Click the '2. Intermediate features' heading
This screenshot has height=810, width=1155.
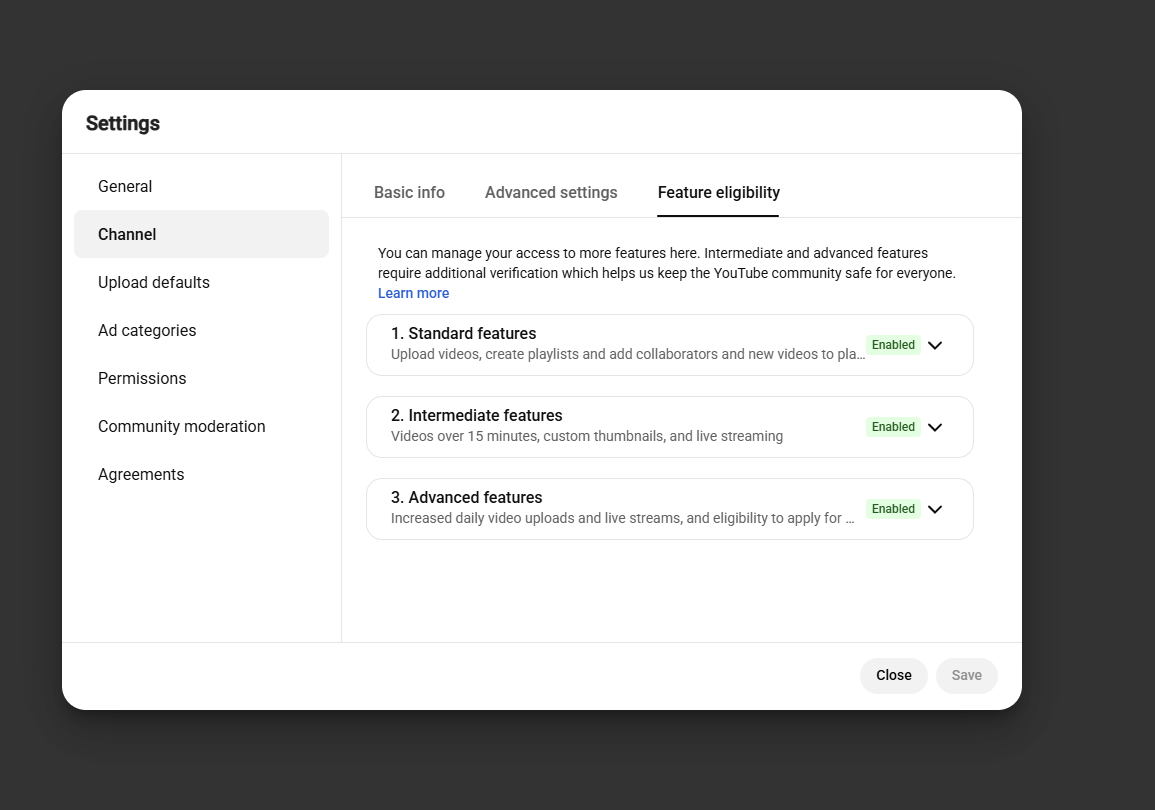click(x=477, y=415)
